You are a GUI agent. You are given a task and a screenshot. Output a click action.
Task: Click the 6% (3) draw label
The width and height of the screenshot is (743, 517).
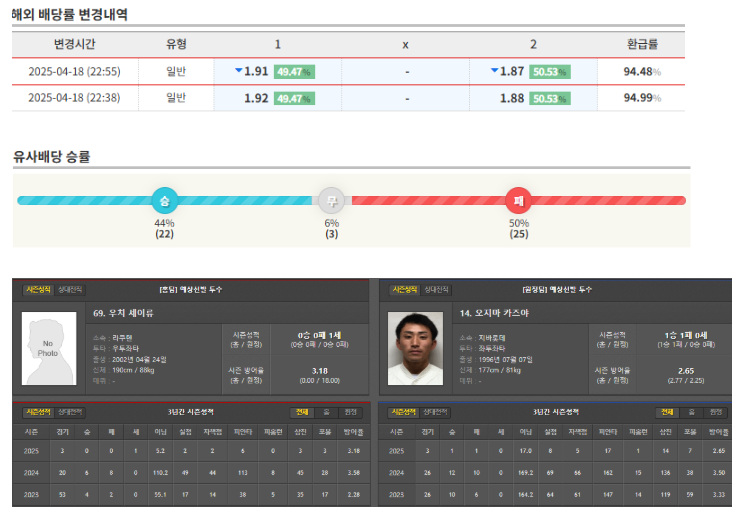[332, 228]
